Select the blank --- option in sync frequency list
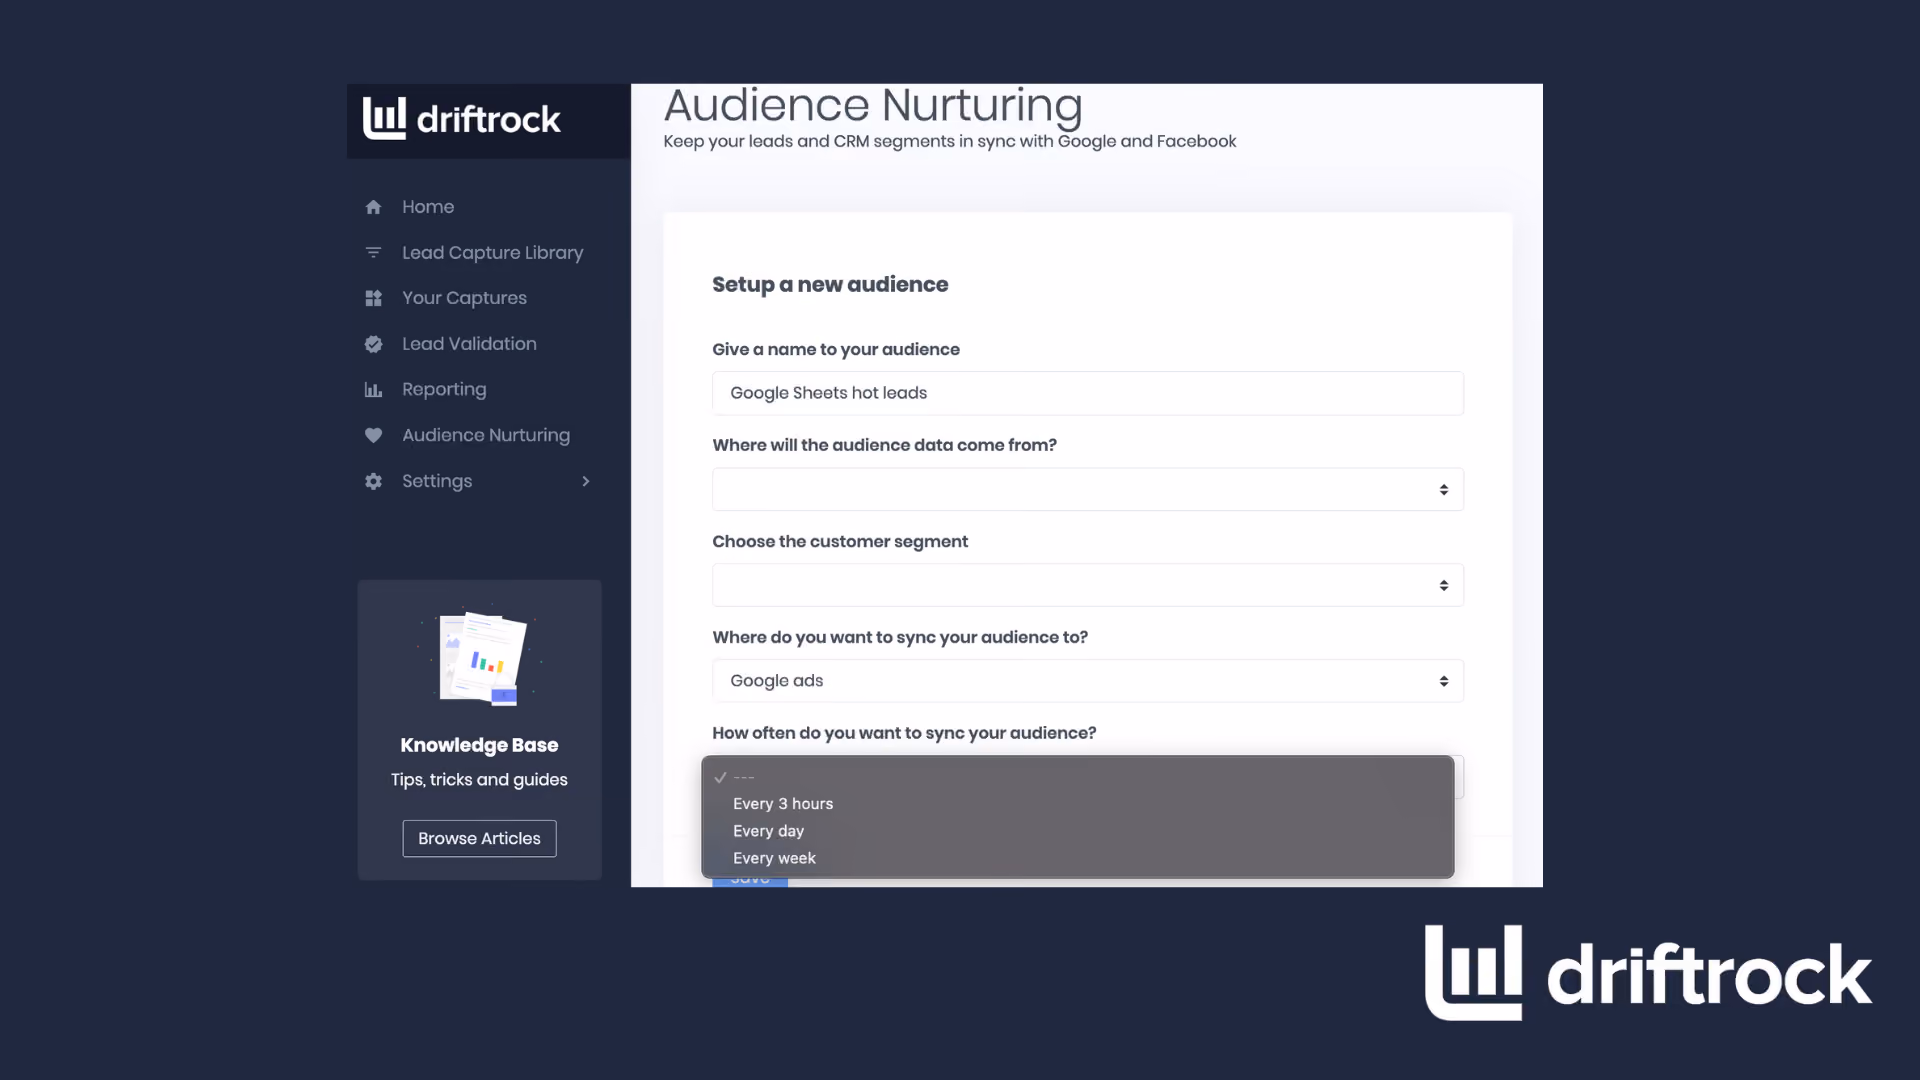 [1078, 777]
